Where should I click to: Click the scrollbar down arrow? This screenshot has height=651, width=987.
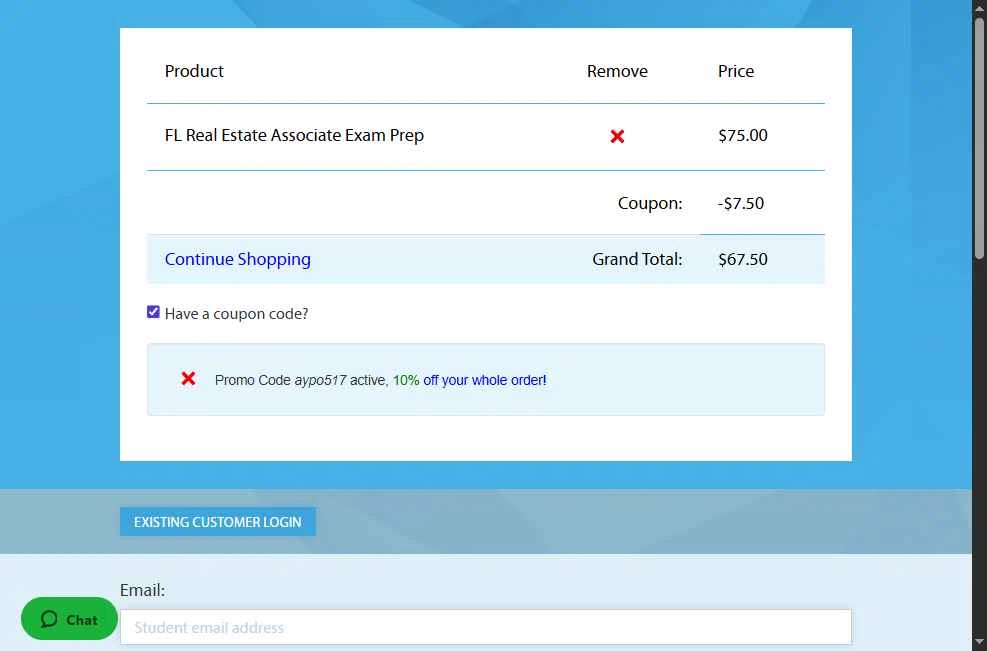(979, 643)
